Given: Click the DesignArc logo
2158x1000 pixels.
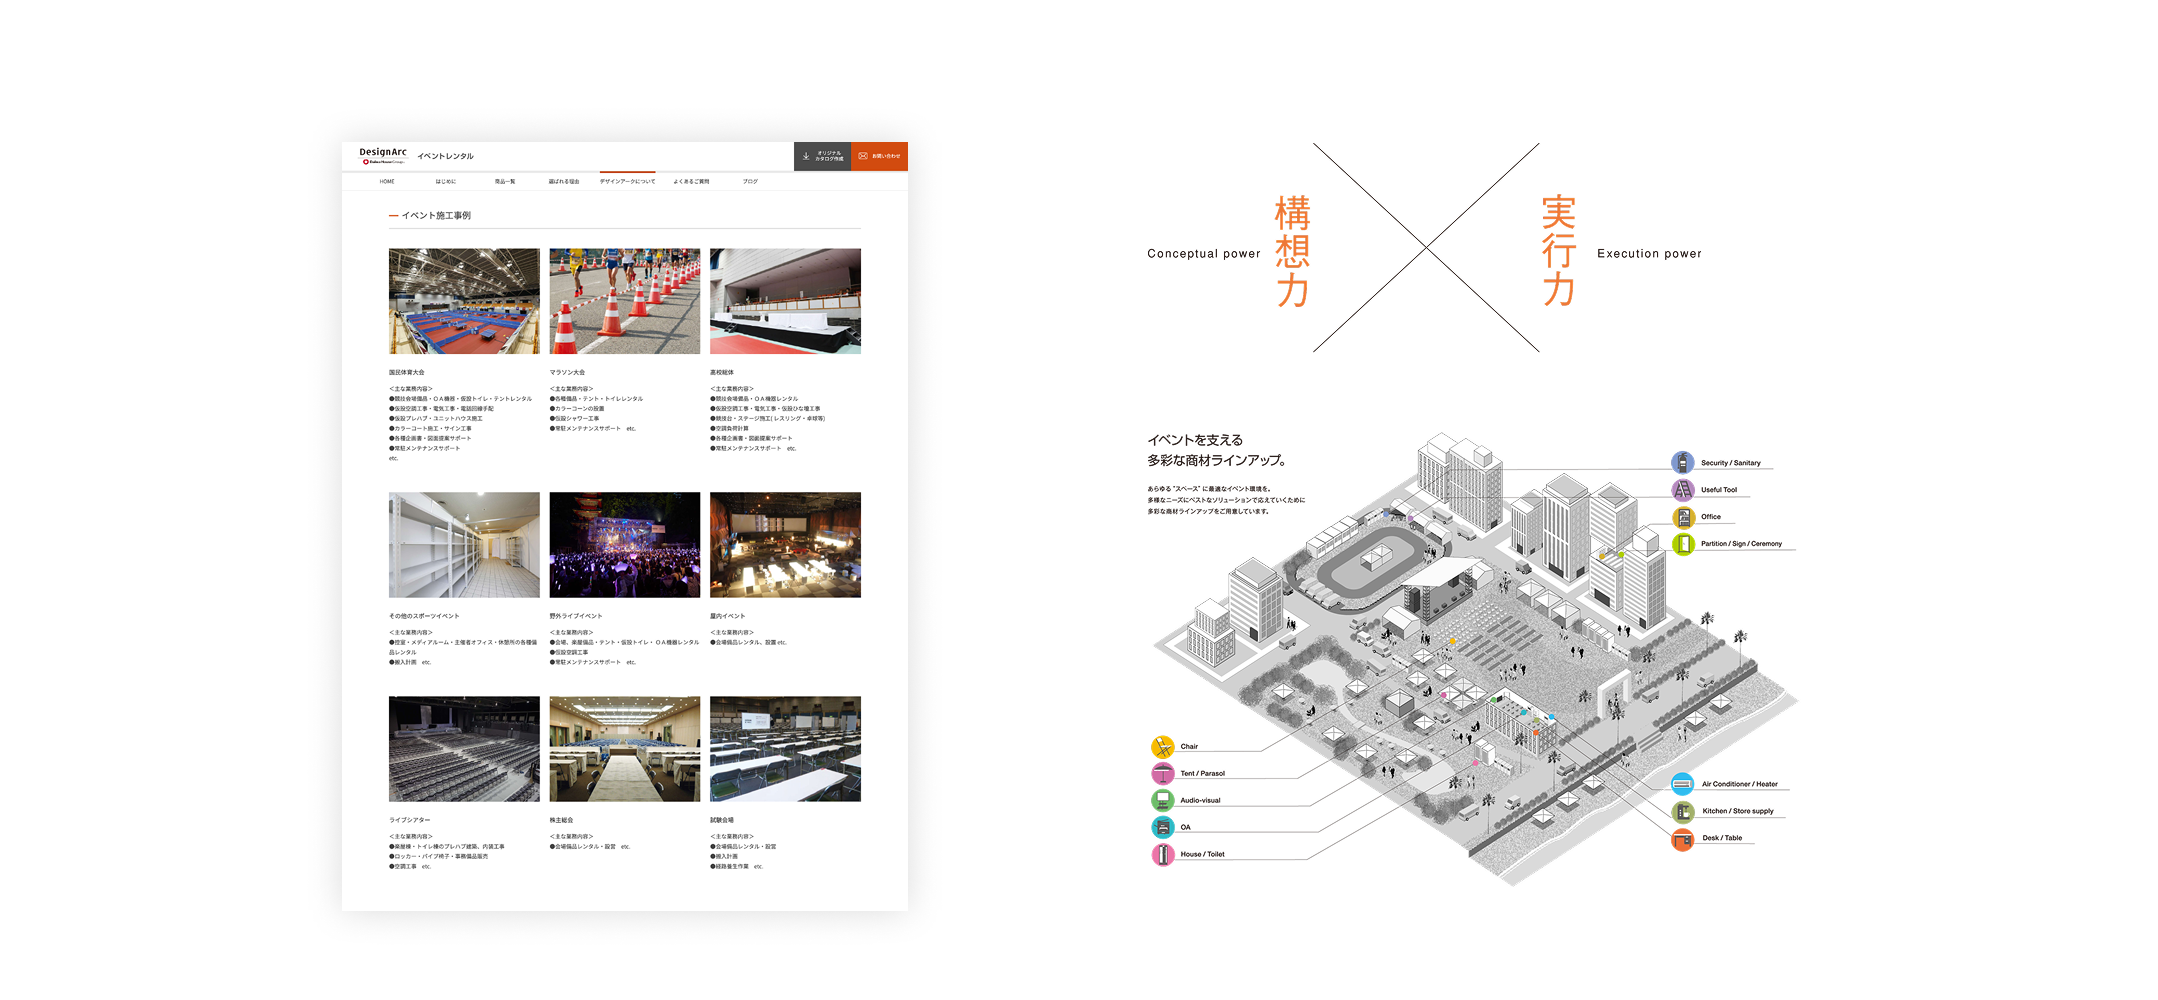Looking at the screenshot, I should [383, 155].
